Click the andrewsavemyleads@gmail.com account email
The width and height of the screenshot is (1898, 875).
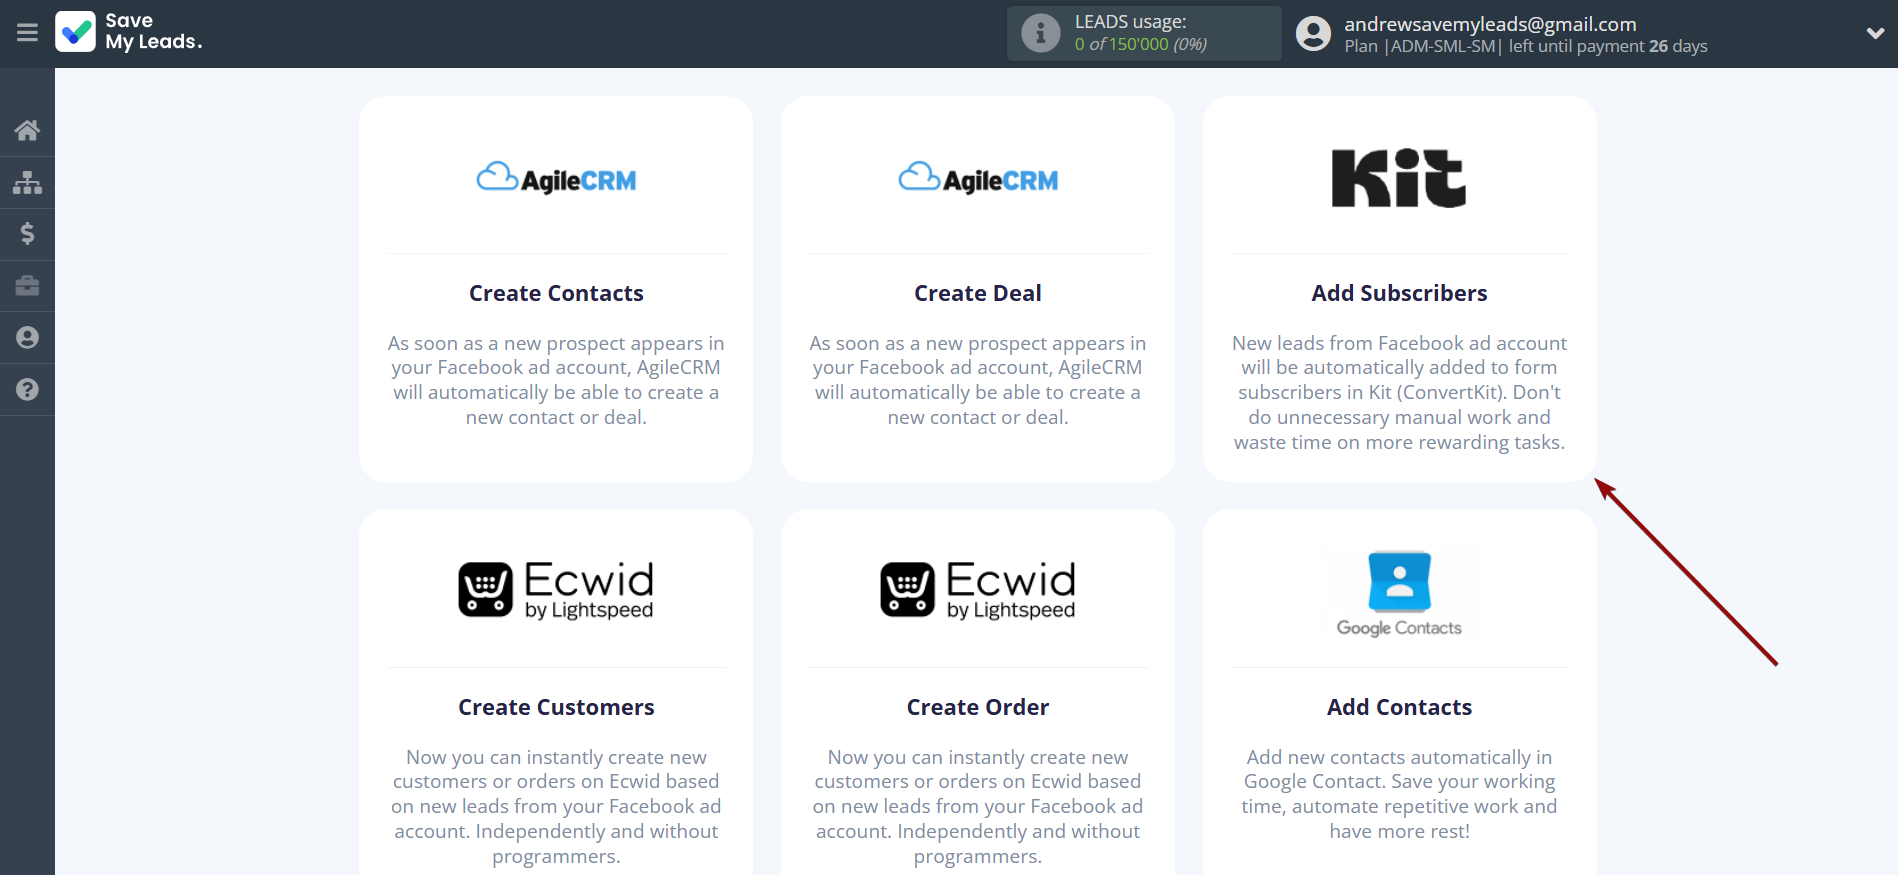click(x=1490, y=24)
